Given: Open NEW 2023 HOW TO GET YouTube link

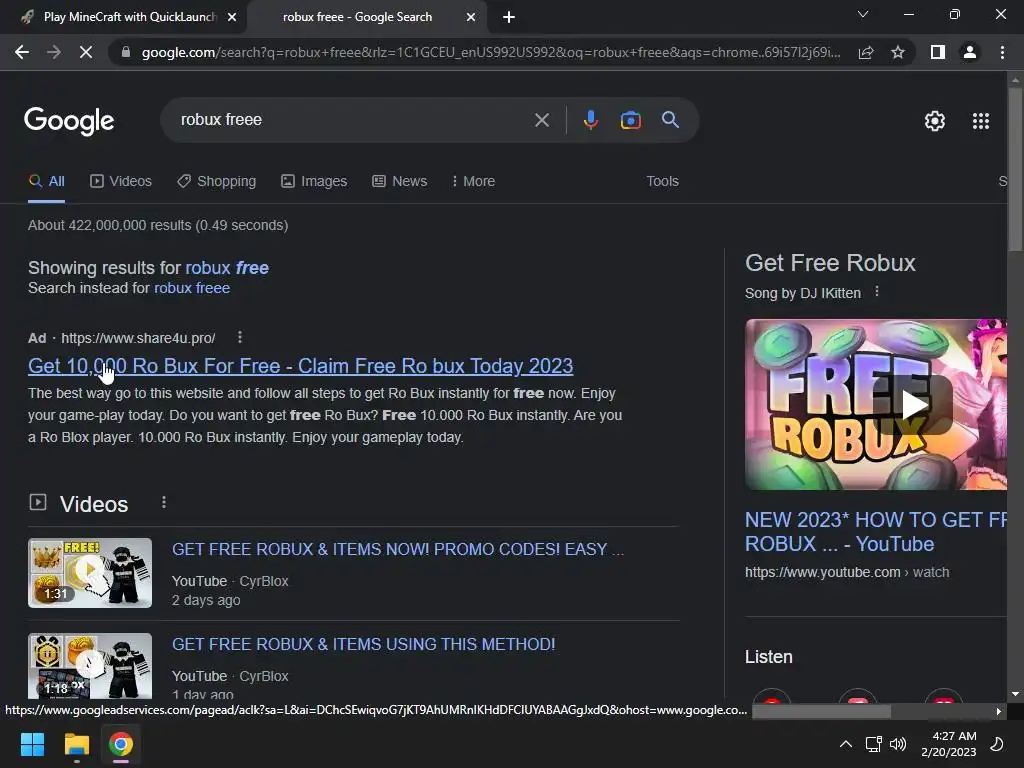Looking at the screenshot, I should (x=876, y=532).
